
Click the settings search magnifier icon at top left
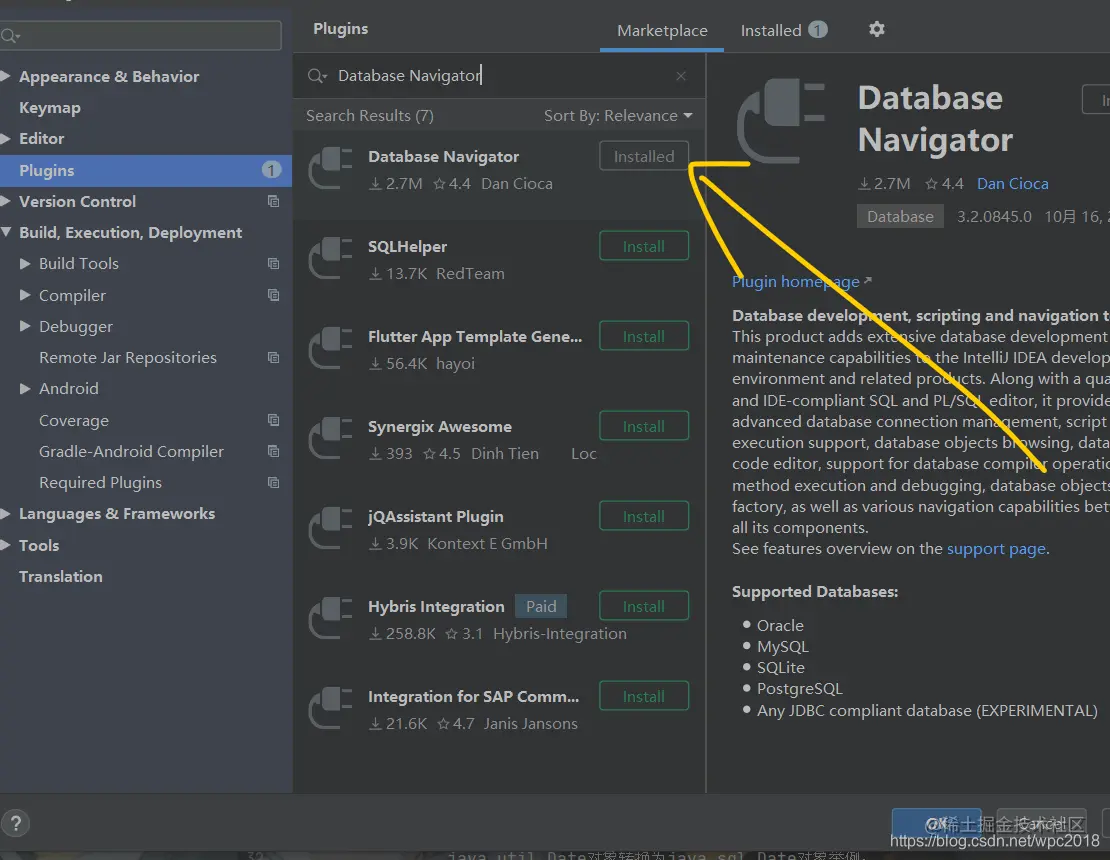[10, 35]
